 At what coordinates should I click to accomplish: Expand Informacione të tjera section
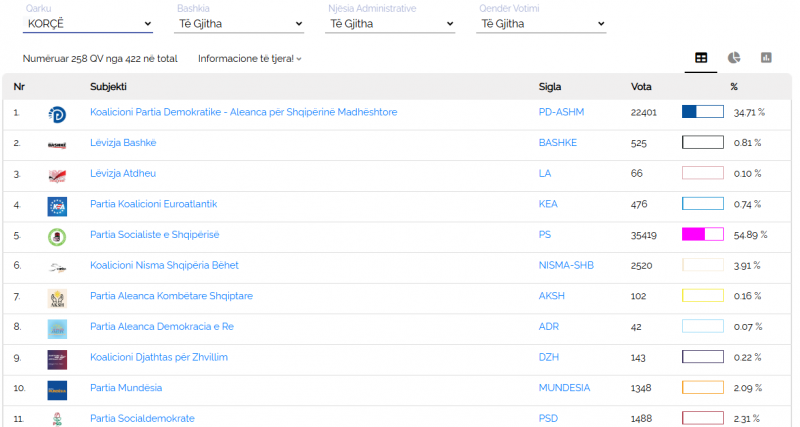[249, 59]
